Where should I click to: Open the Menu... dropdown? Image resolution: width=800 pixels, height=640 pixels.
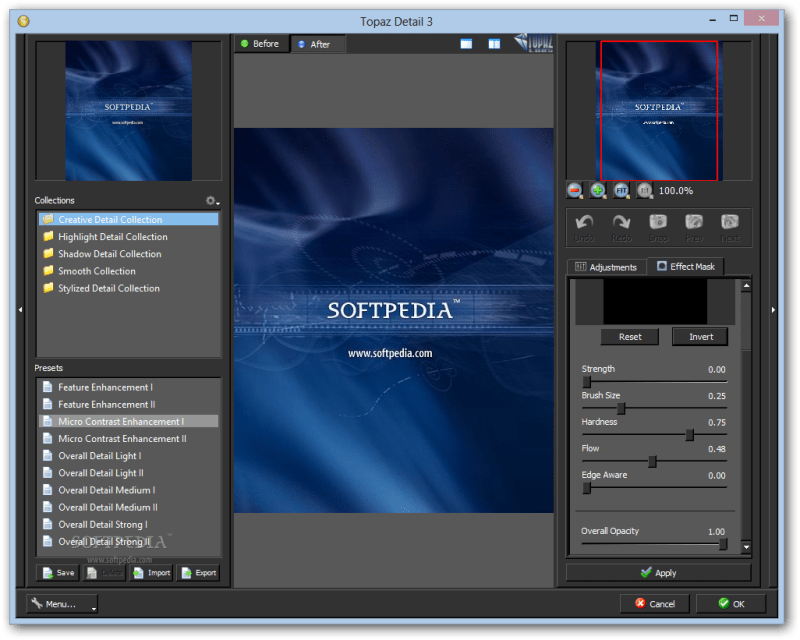coord(62,604)
